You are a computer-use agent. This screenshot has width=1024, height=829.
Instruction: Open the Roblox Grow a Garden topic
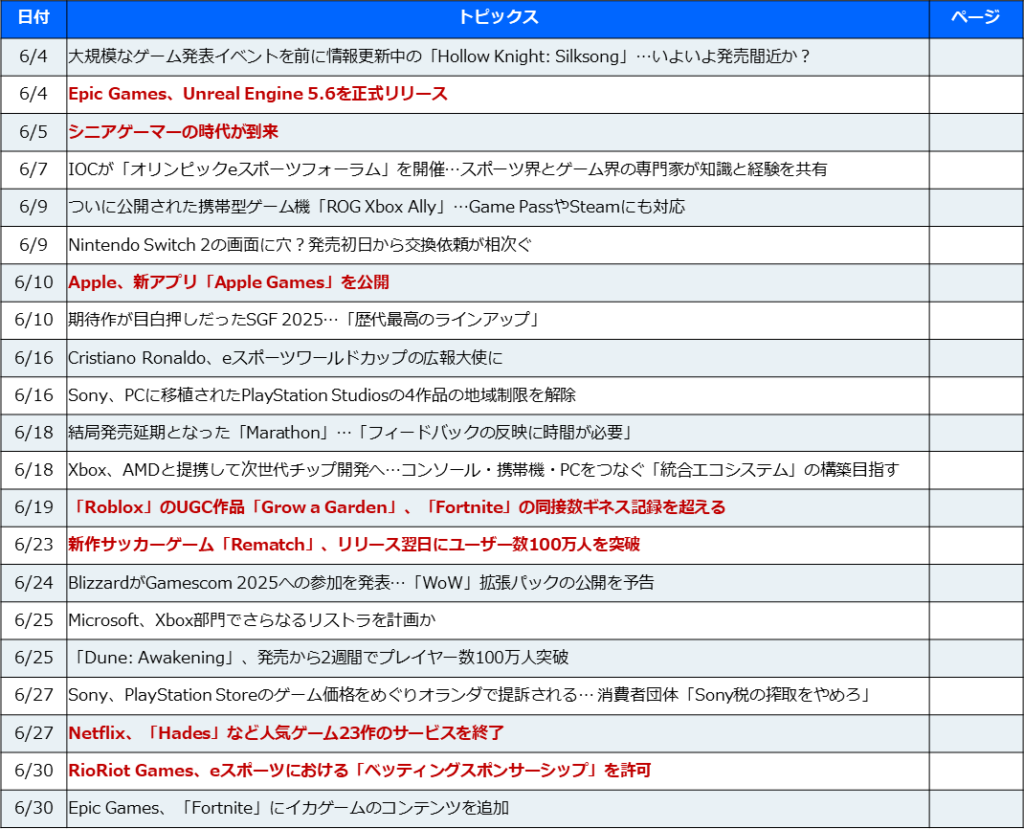point(397,508)
